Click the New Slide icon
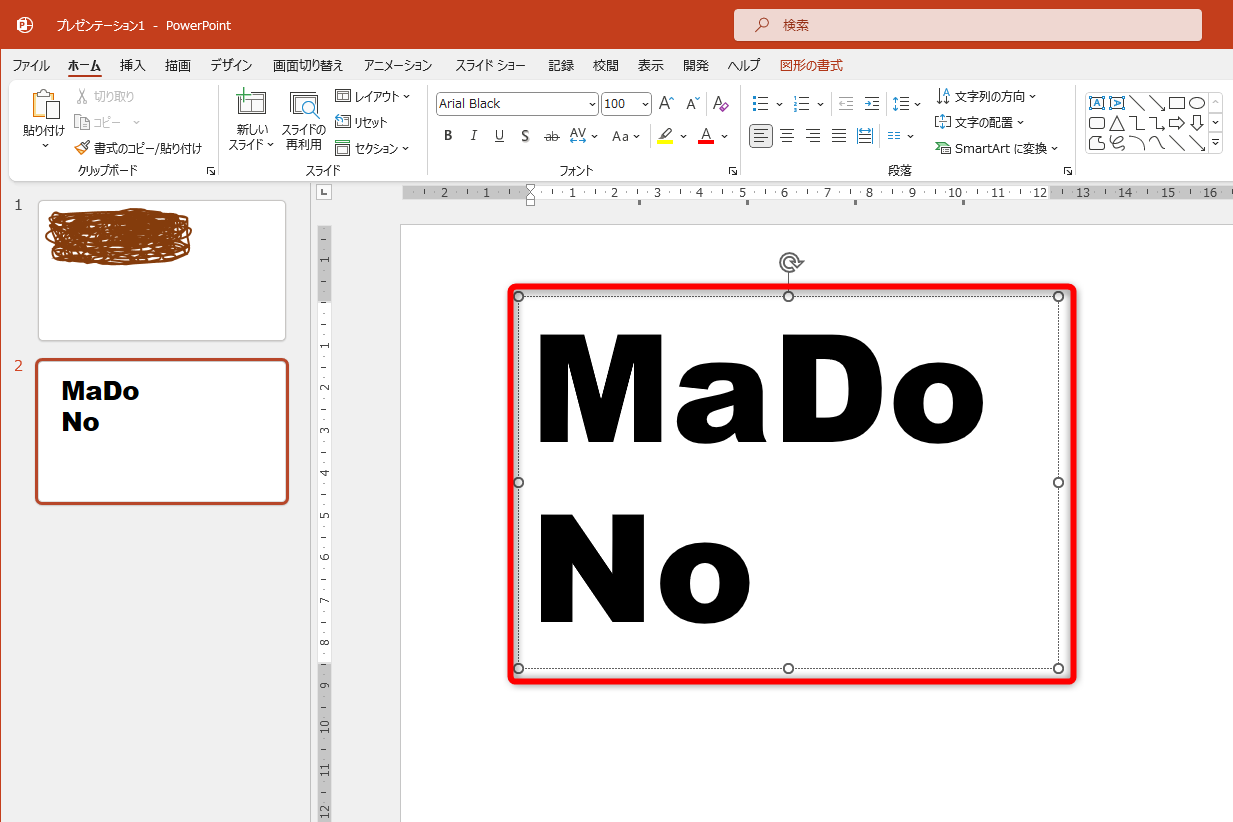The width and height of the screenshot is (1233, 822). 250,104
